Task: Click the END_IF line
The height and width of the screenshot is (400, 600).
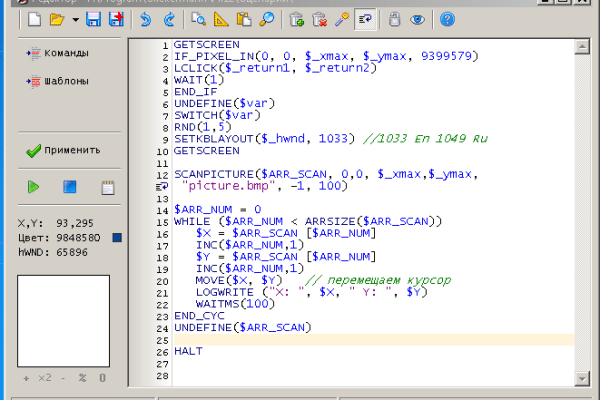Action: coord(196,92)
